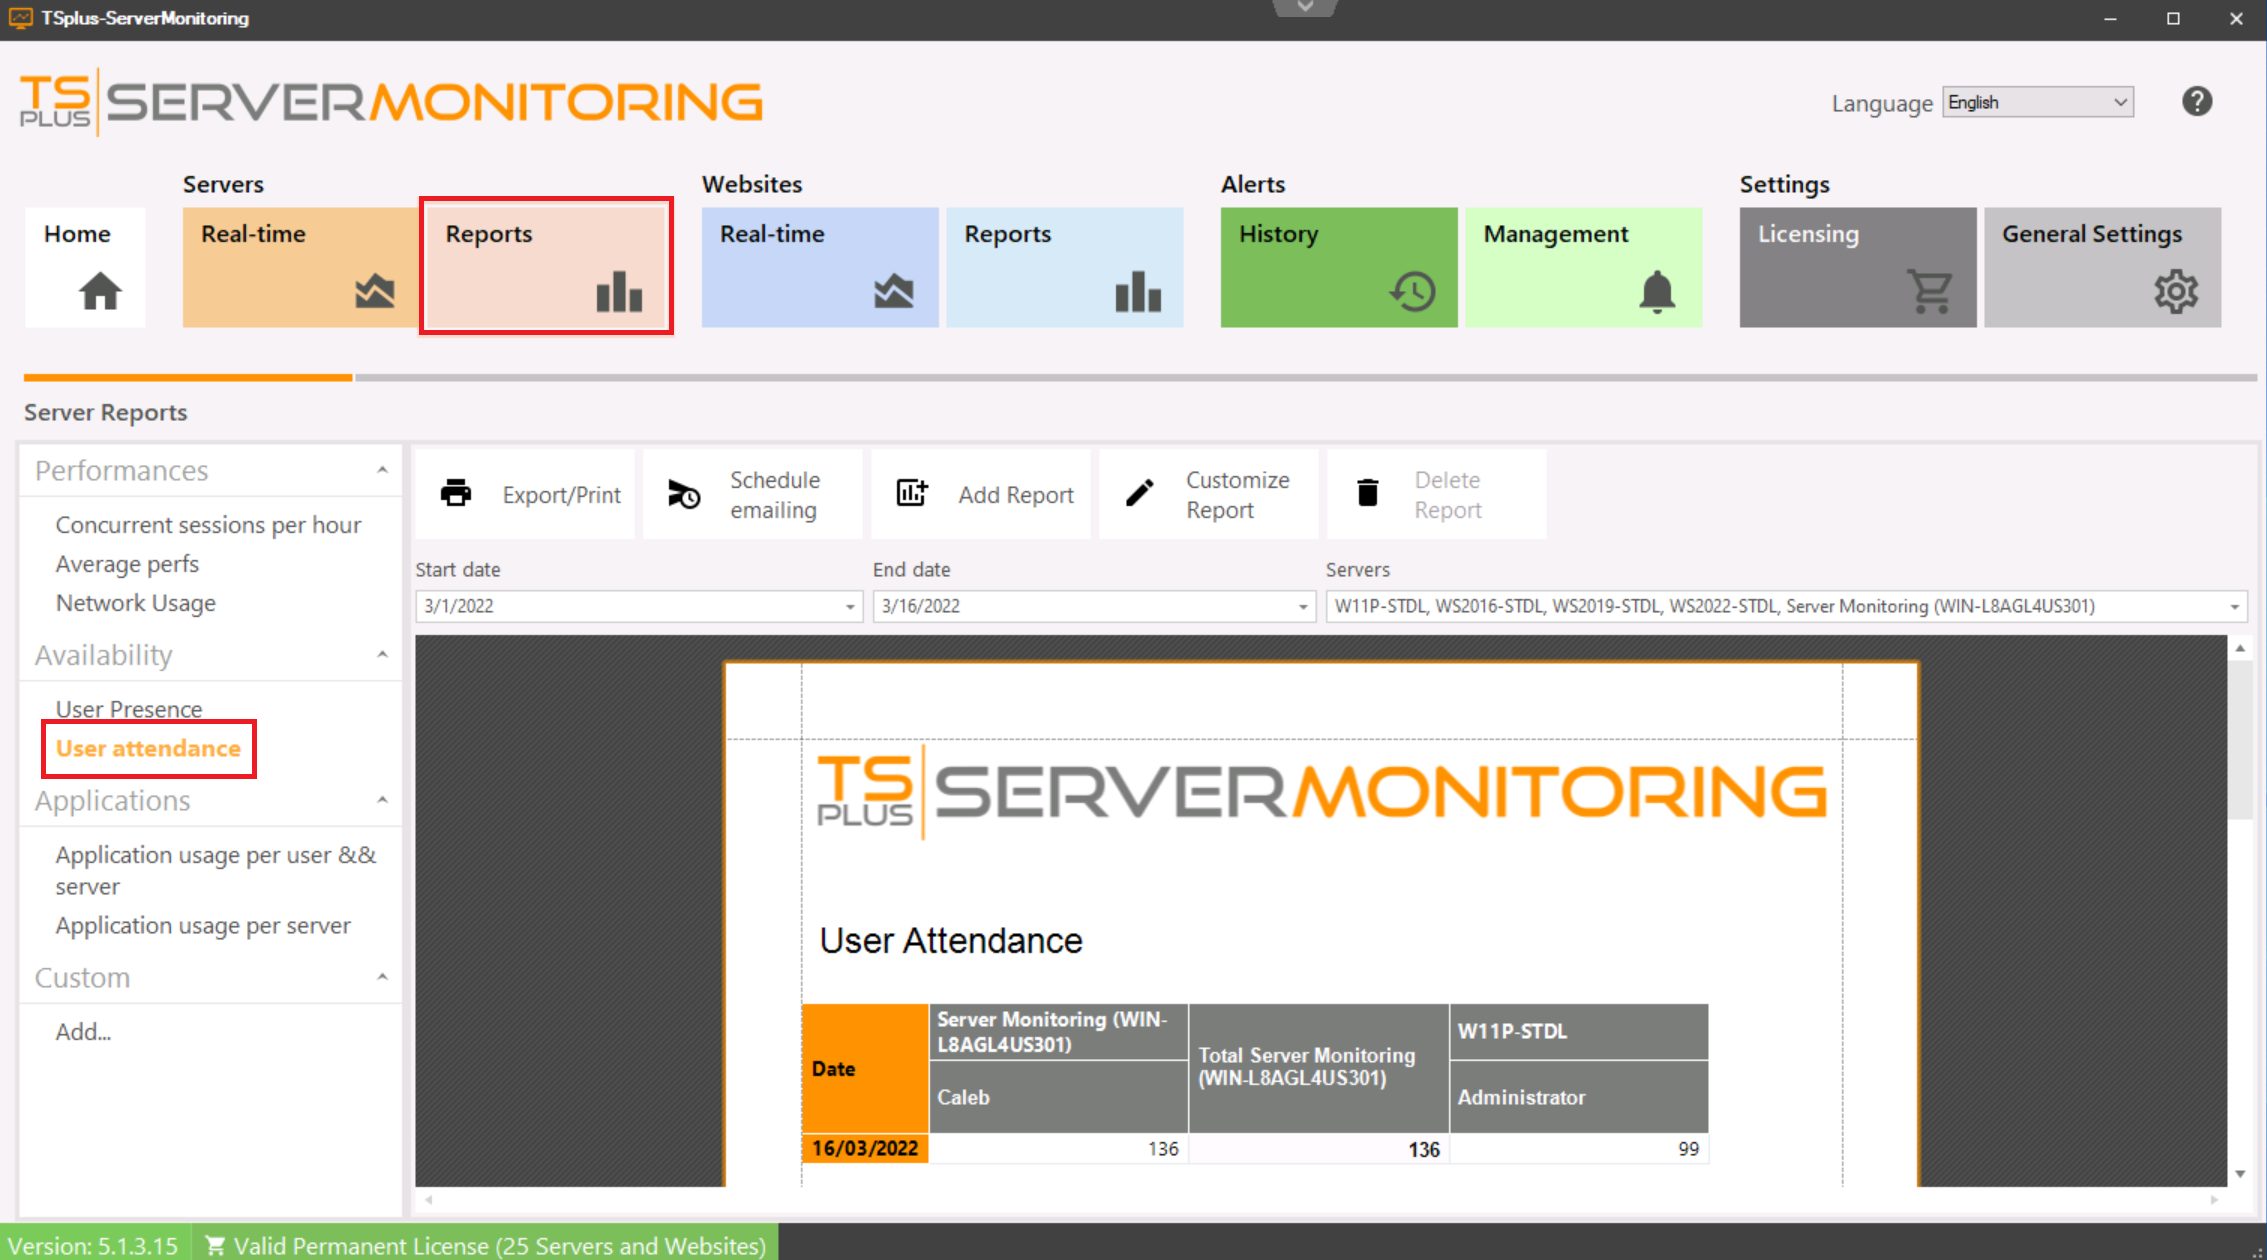Collapse the Availability section

point(381,653)
